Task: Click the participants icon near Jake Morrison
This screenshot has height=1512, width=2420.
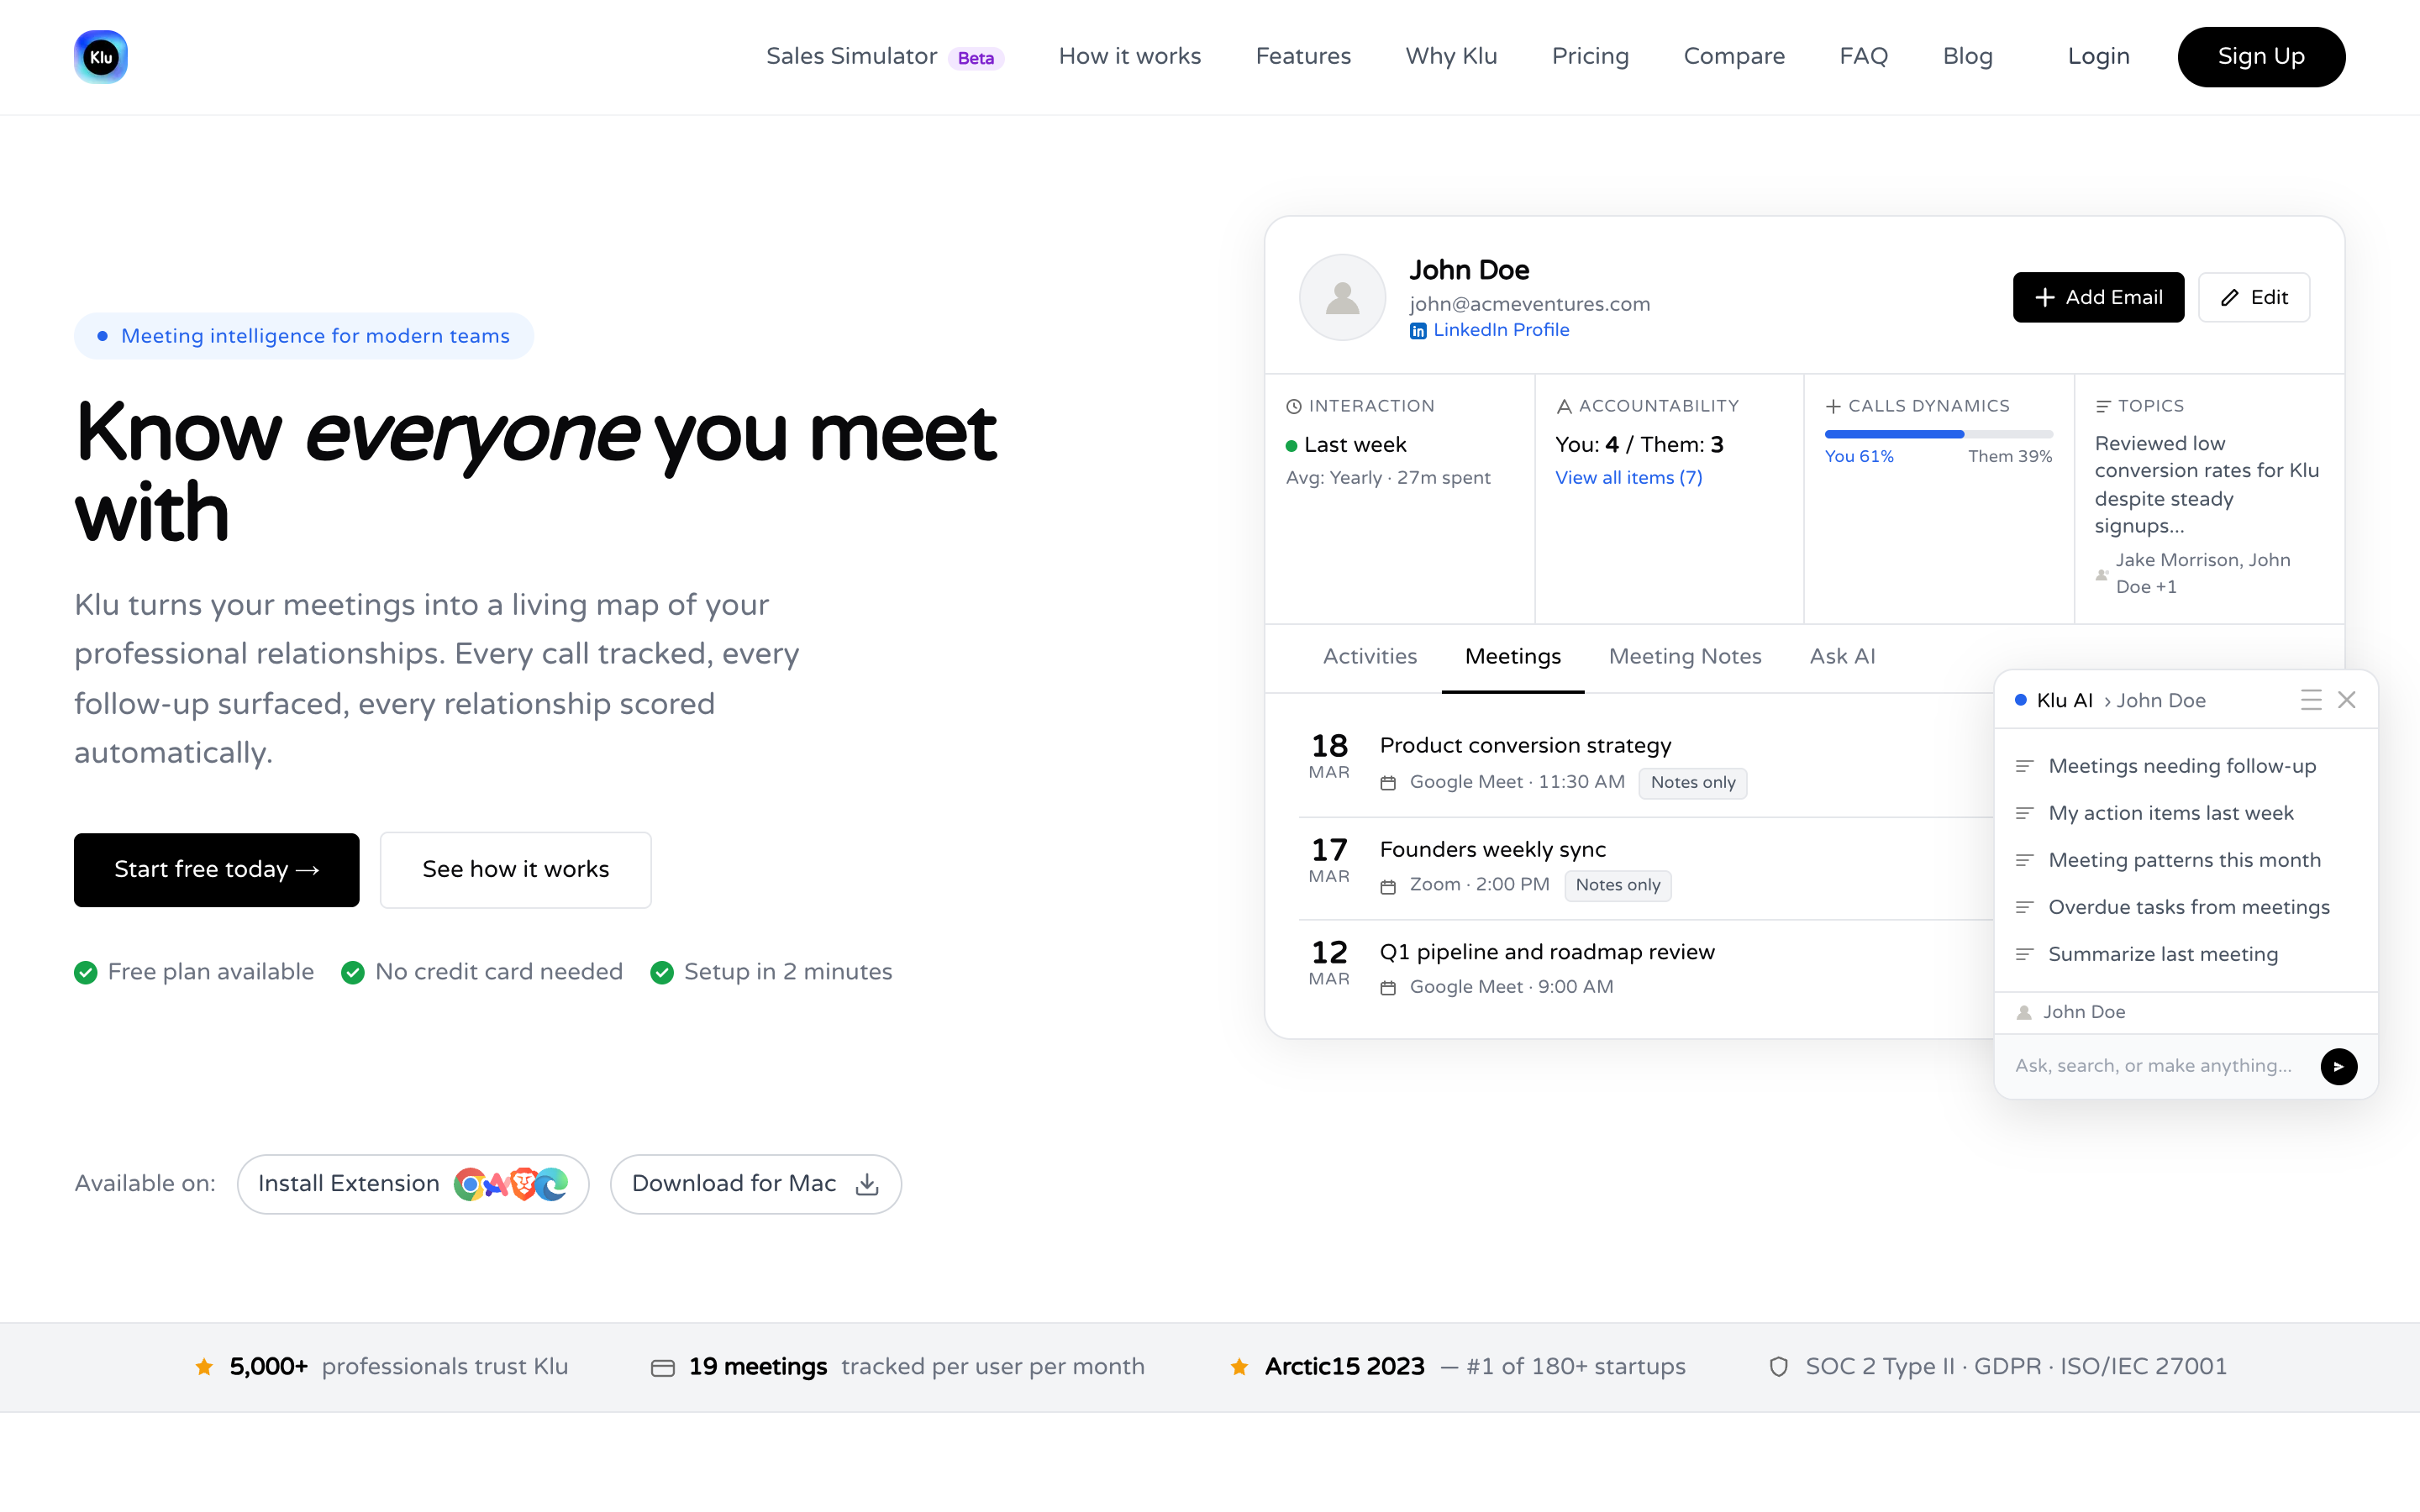Action: (2102, 574)
